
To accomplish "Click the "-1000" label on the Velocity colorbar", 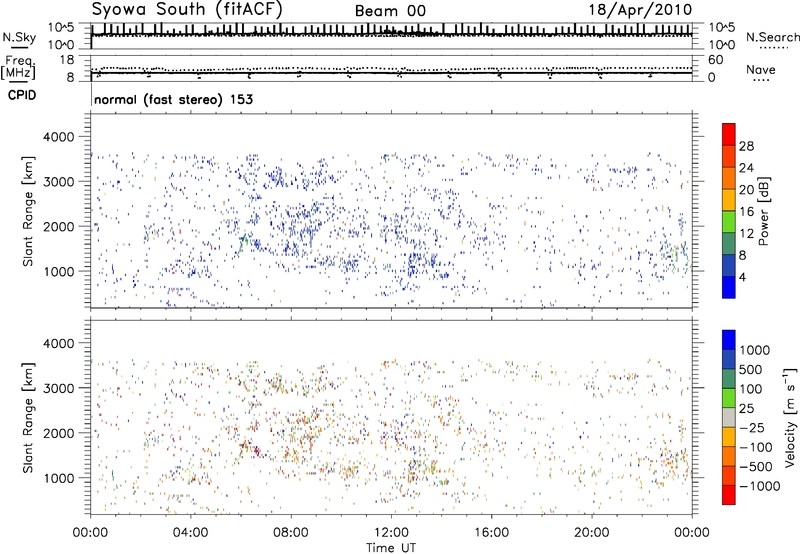I will [760, 486].
